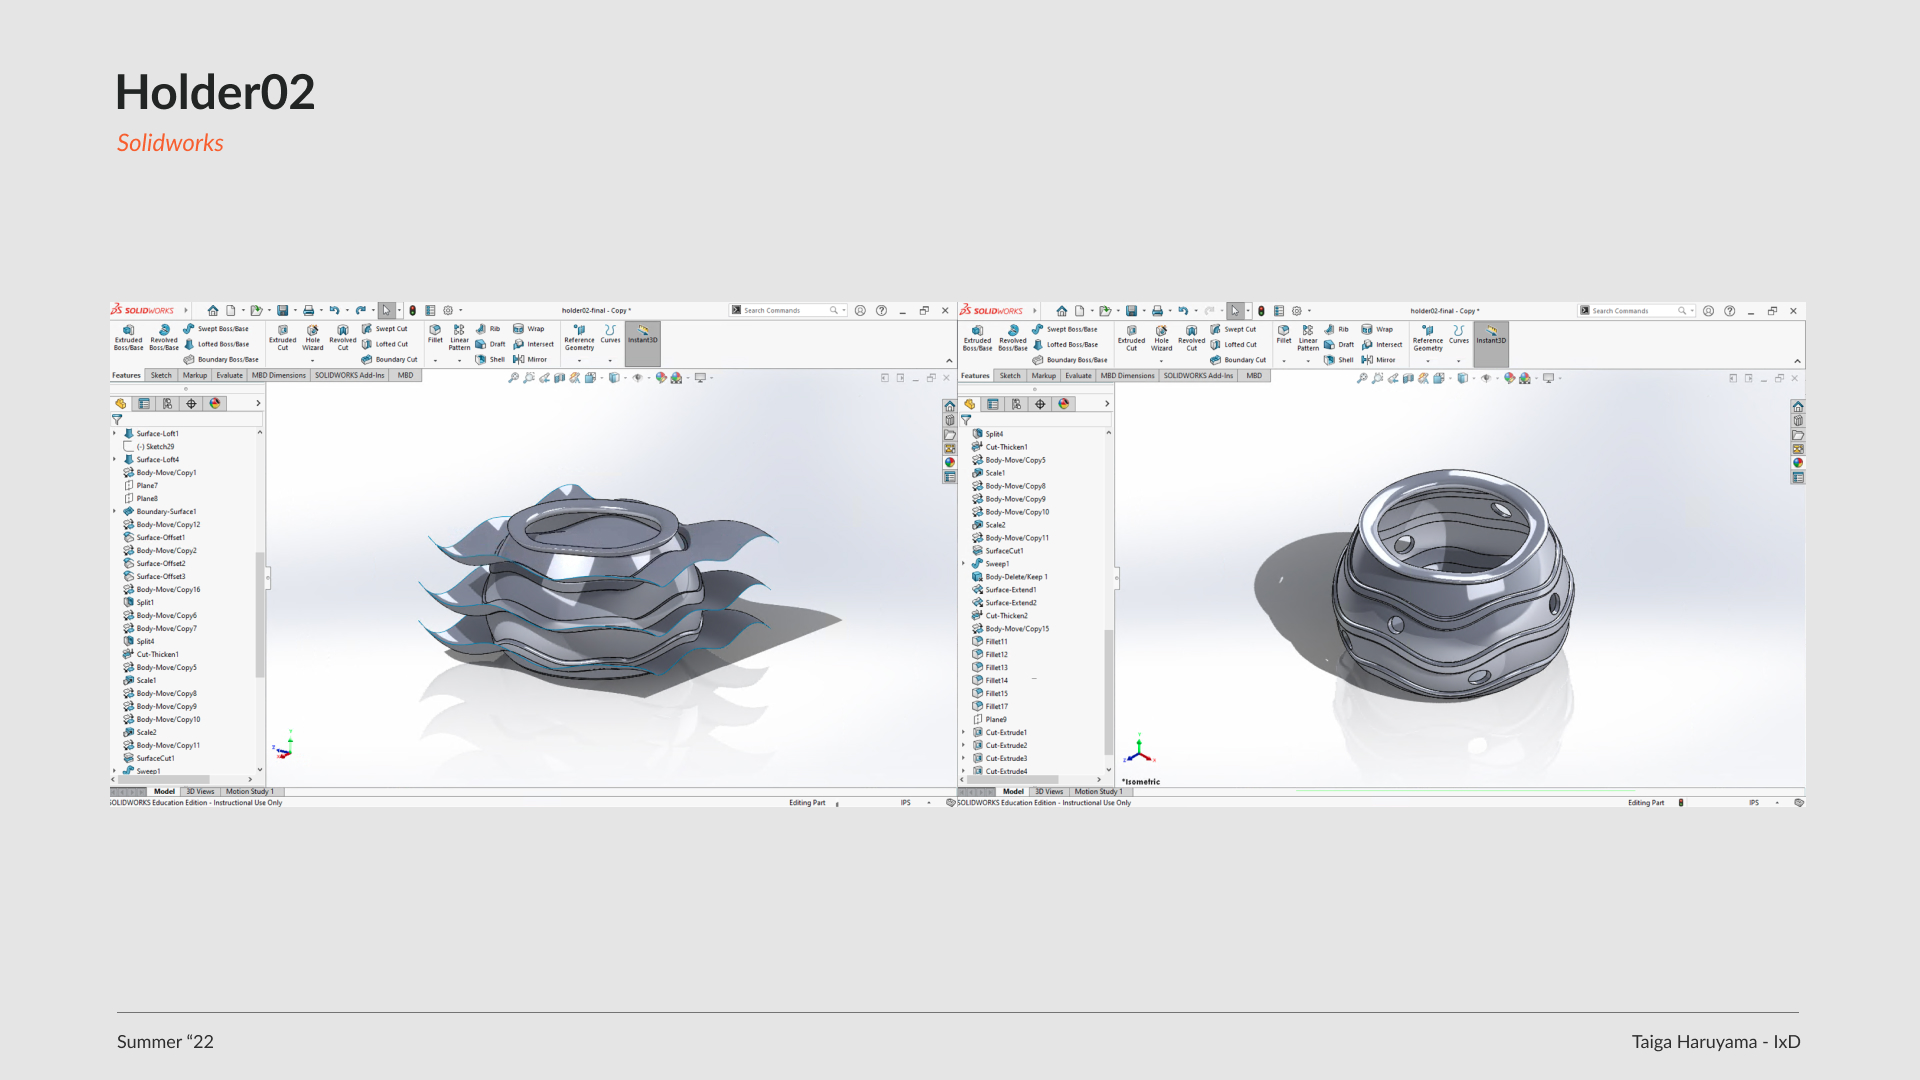The width and height of the screenshot is (1920, 1080).
Task: Expand the Sweep1 feature in right tree
Action: click(x=964, y=564)
